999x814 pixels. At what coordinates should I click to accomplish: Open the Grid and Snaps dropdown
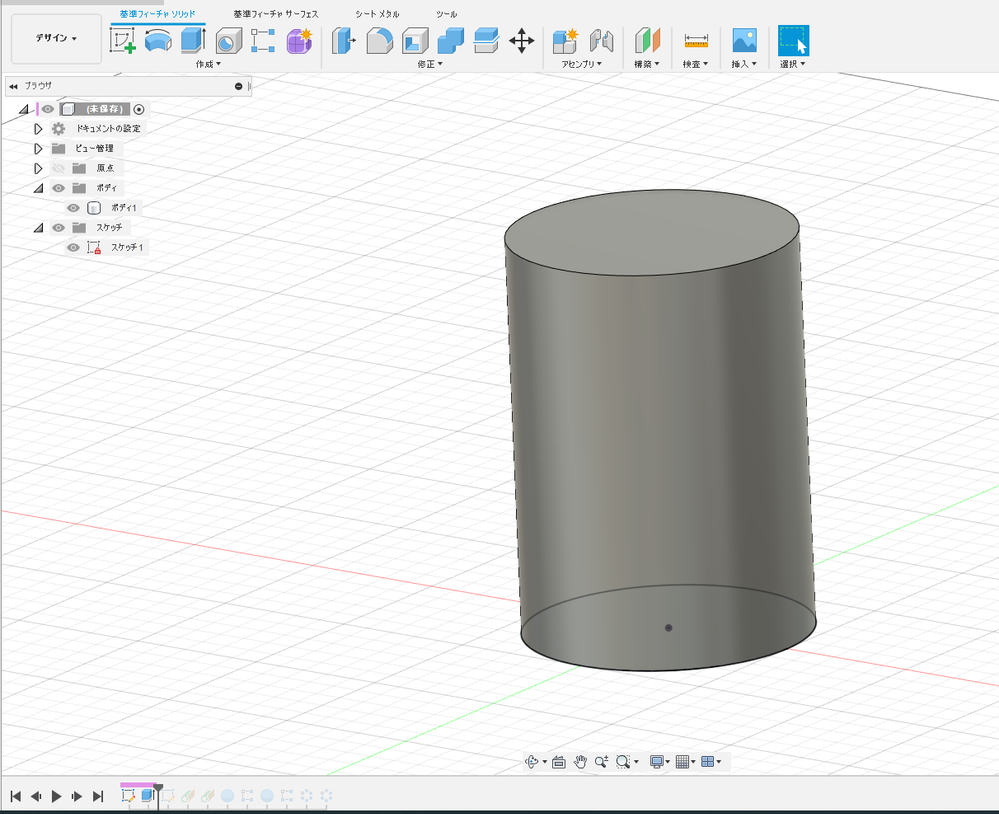click(686, 762)
